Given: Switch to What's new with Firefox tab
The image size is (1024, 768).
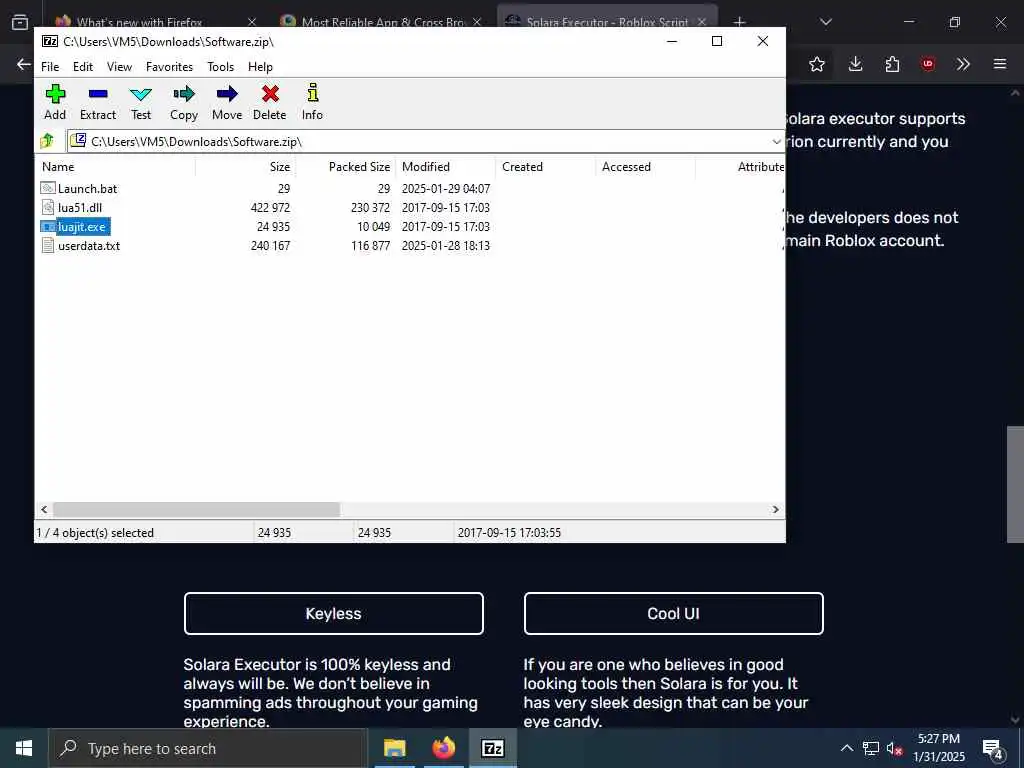Looking at the screenshot, I should coord(138,22).
